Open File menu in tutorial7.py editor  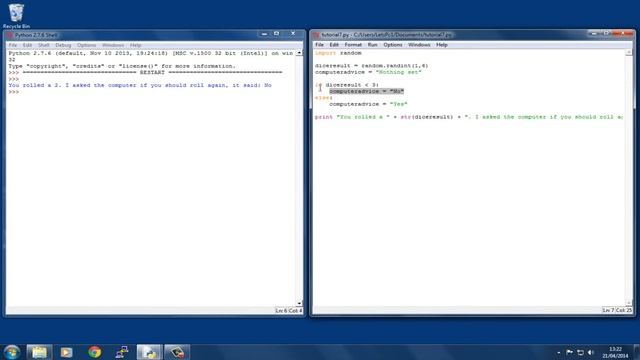[319, 45]
